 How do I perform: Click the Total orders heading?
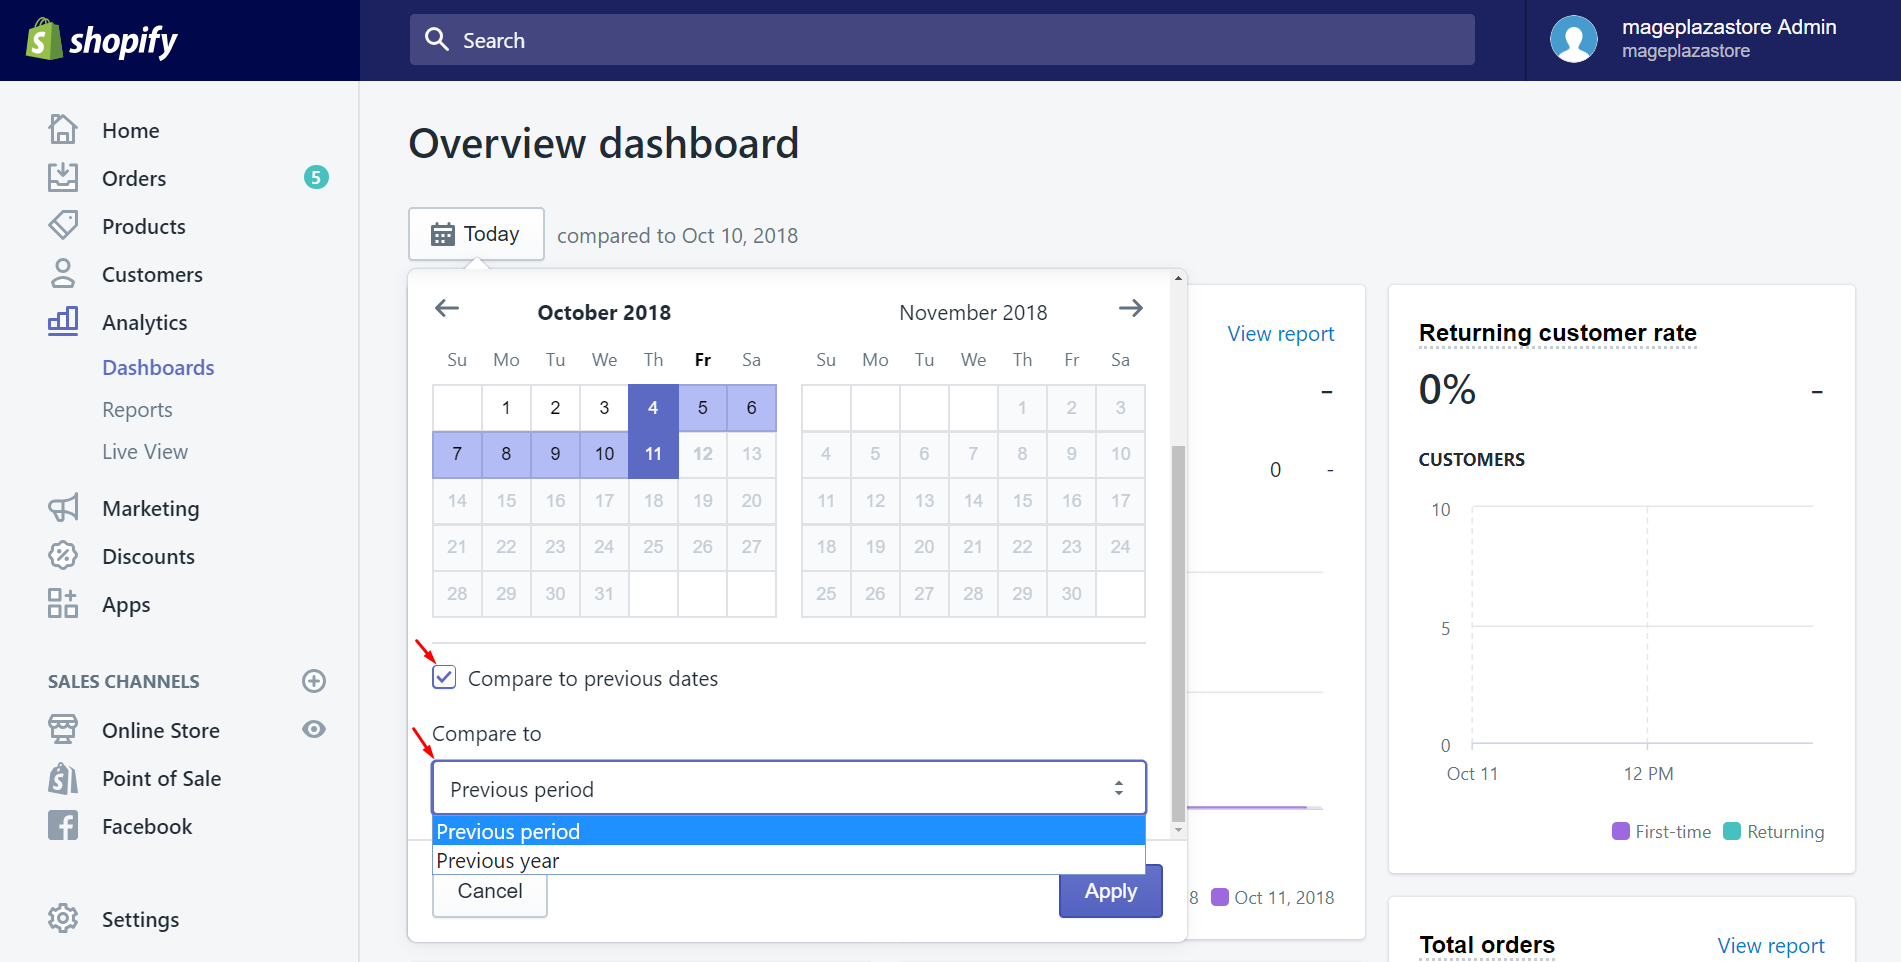pyautogui.click(x=1487, y=945)
